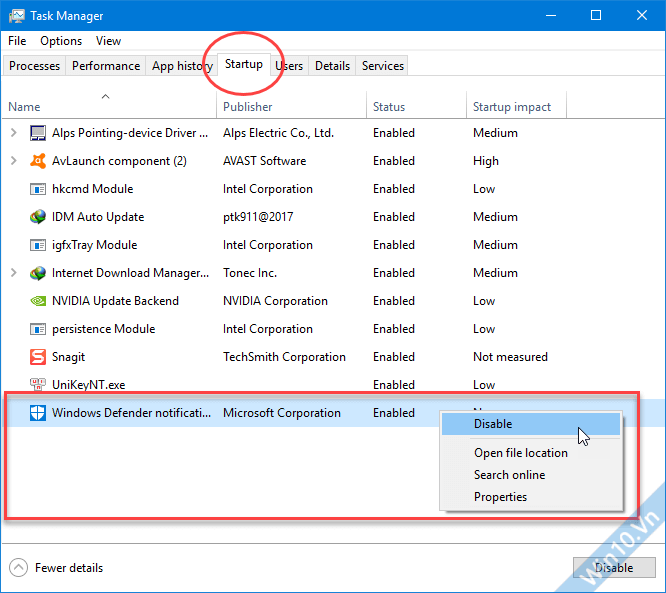Screen dimensions: 666x593
Task: Switch to the App history tab
Action: pos(182,66)
